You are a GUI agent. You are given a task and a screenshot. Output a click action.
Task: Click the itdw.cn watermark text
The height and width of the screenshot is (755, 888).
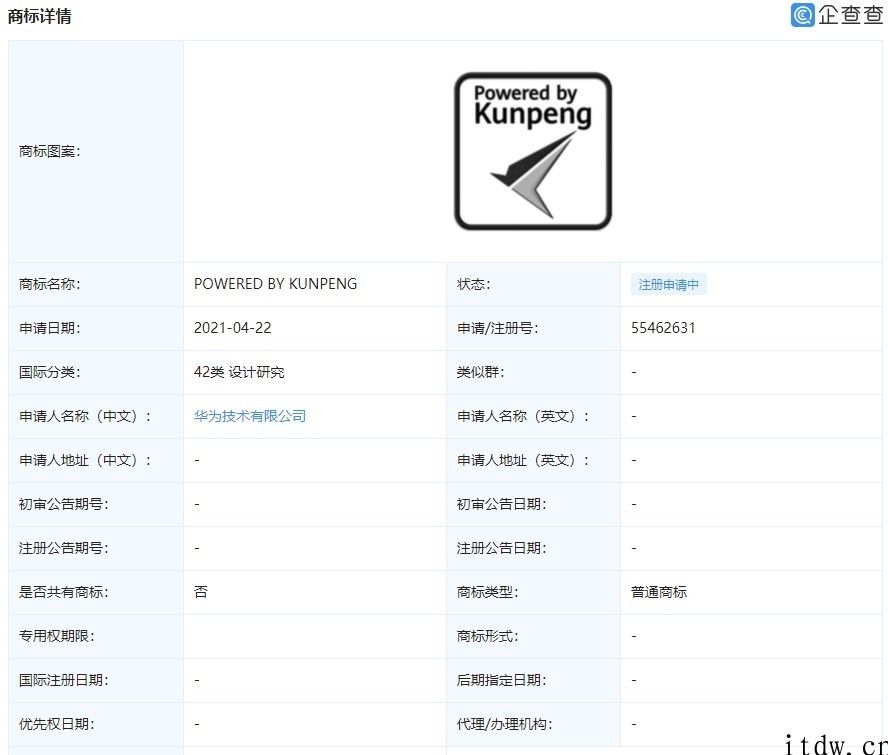[x=835, y=743]
